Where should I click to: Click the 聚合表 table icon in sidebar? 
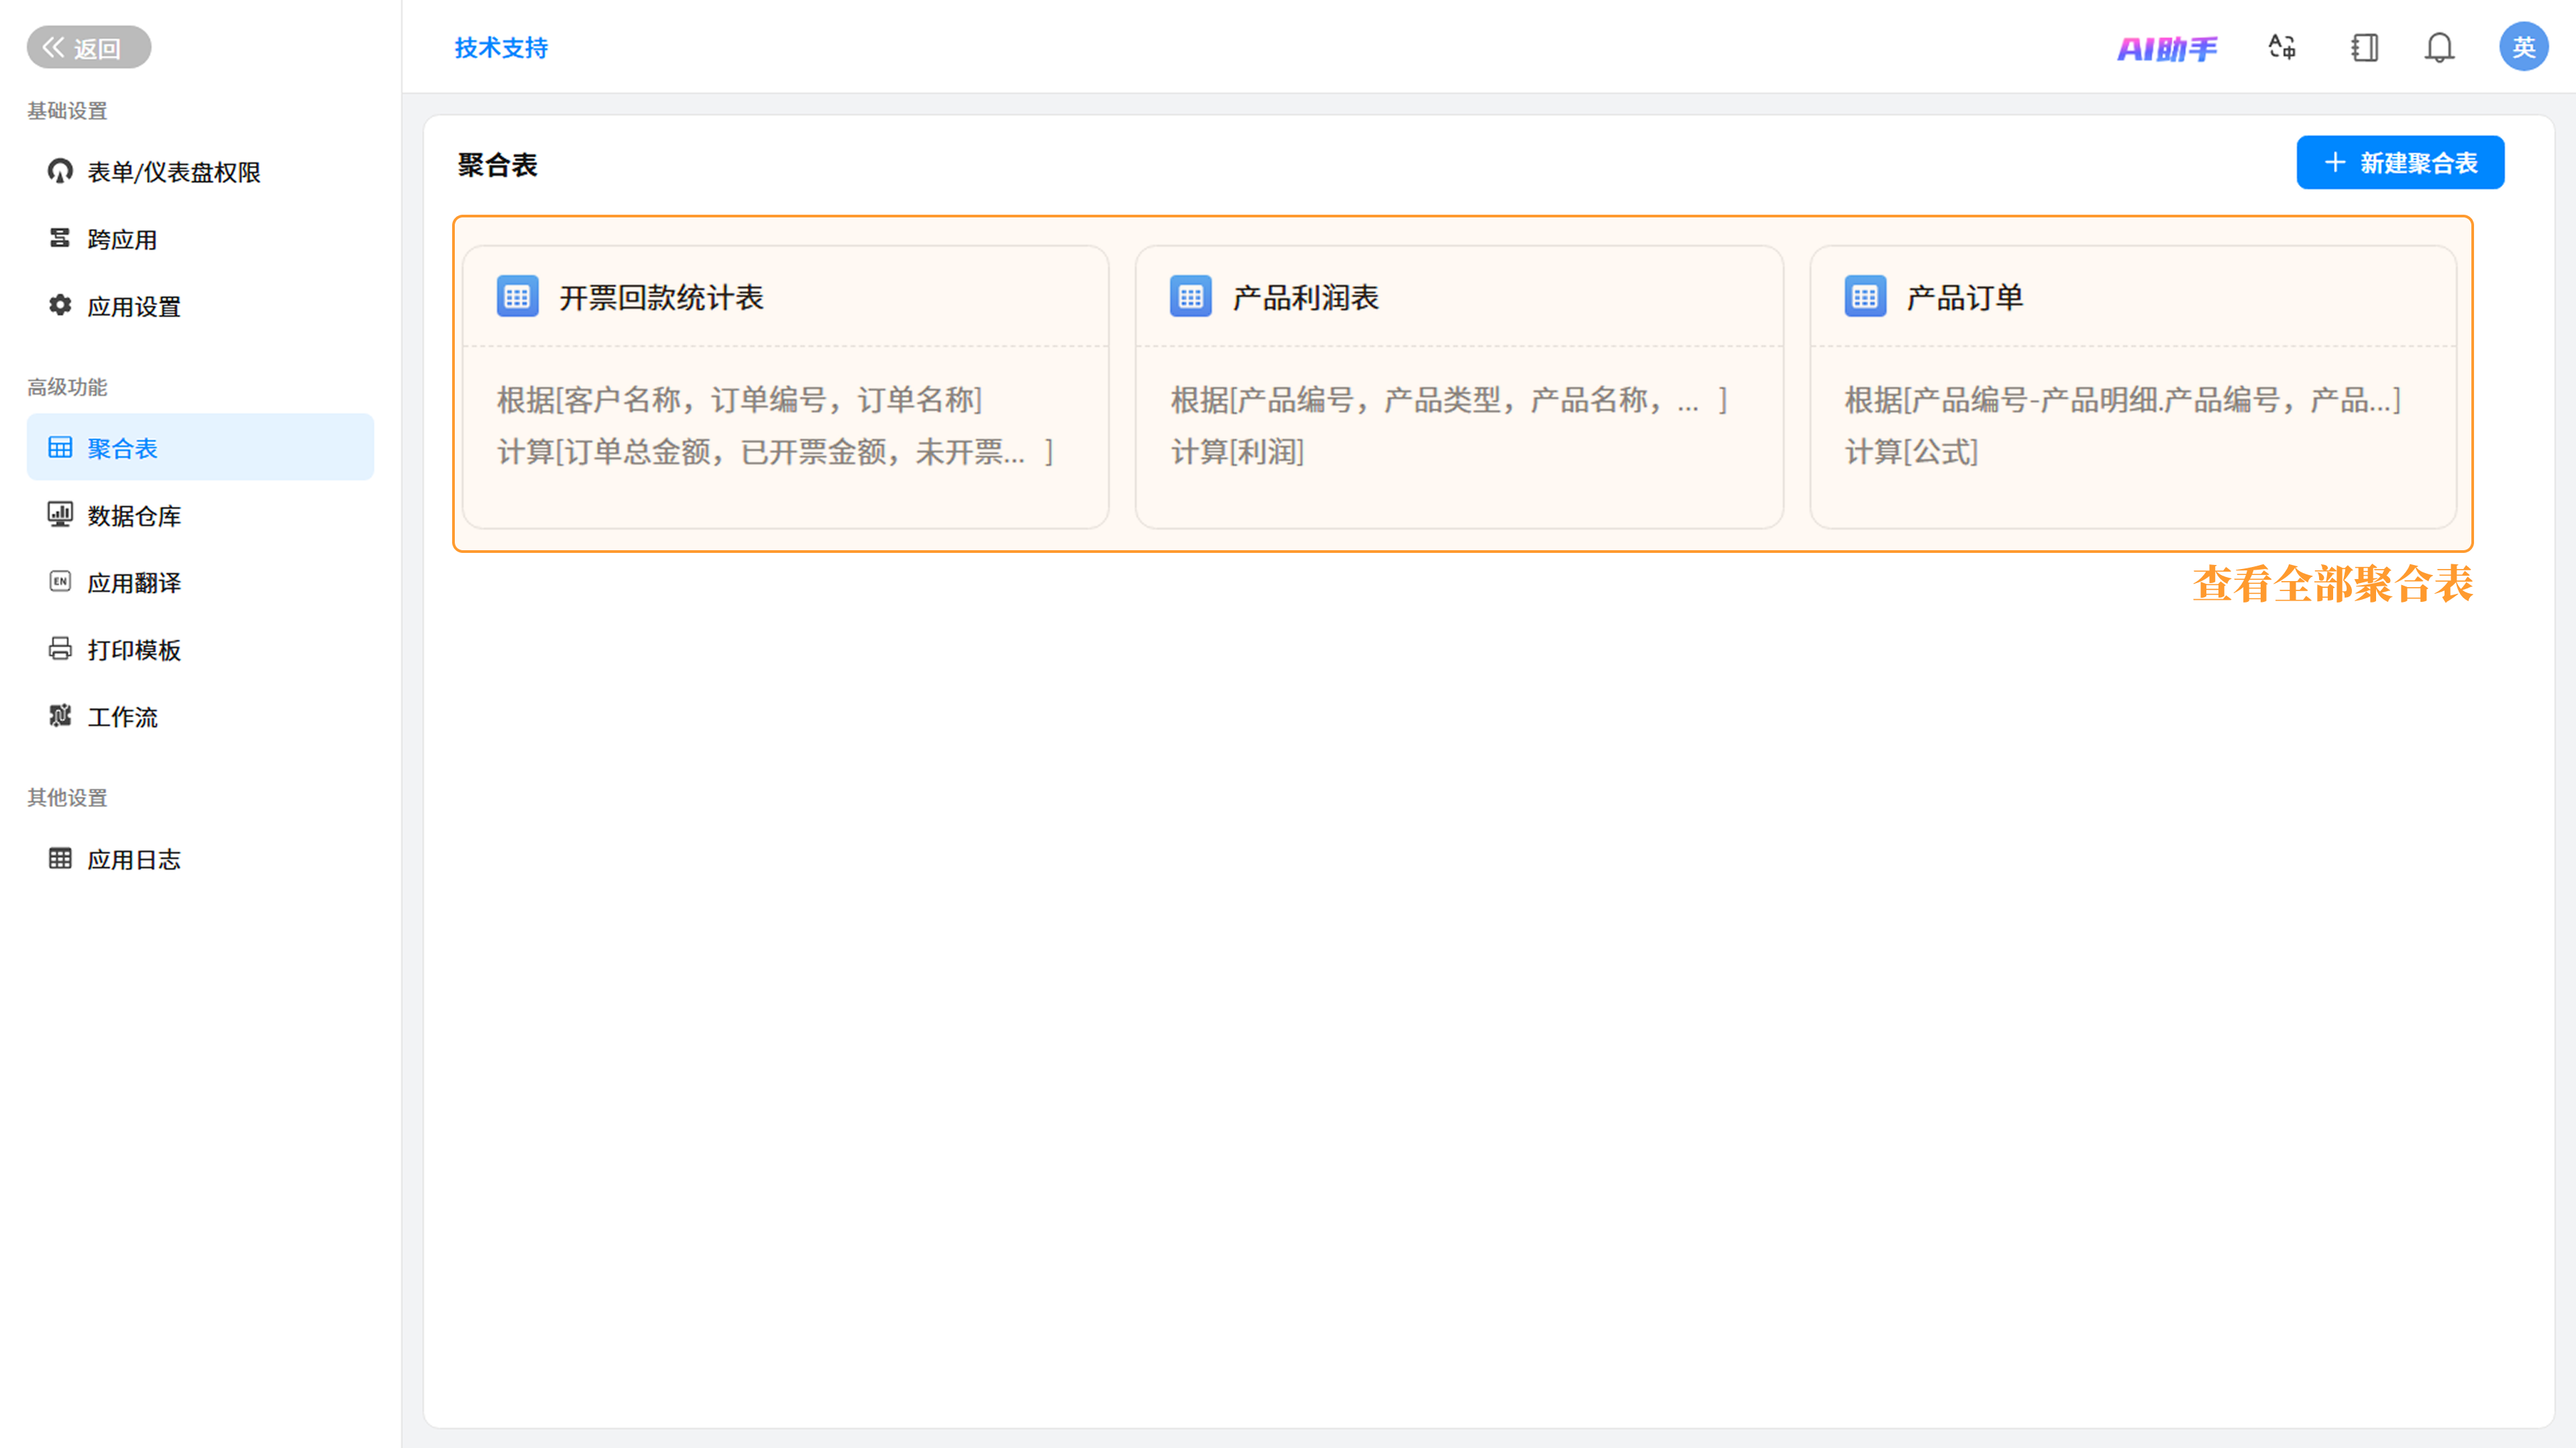tap(60, 447)
